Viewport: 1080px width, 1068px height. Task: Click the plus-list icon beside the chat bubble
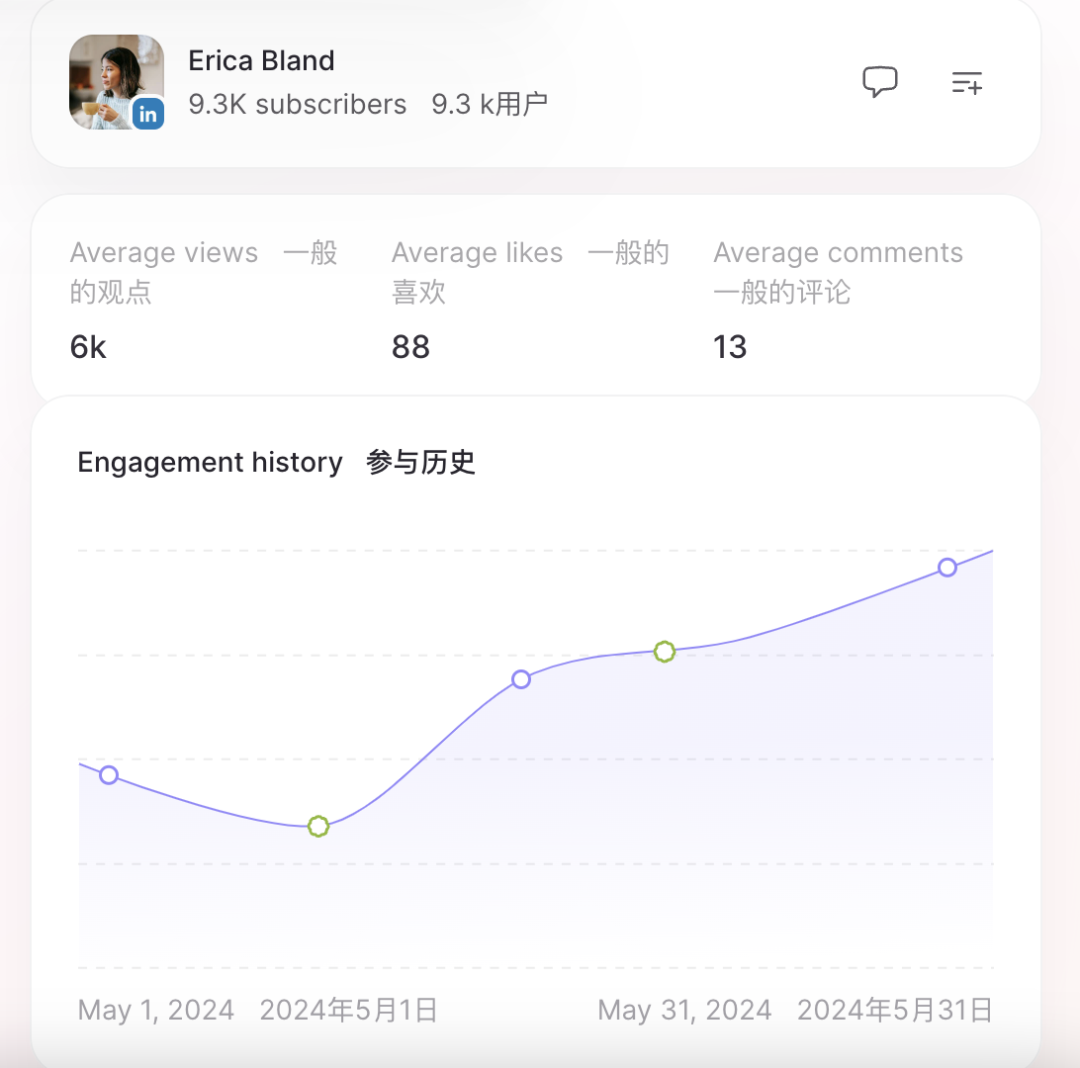click(x=966, y=83)
